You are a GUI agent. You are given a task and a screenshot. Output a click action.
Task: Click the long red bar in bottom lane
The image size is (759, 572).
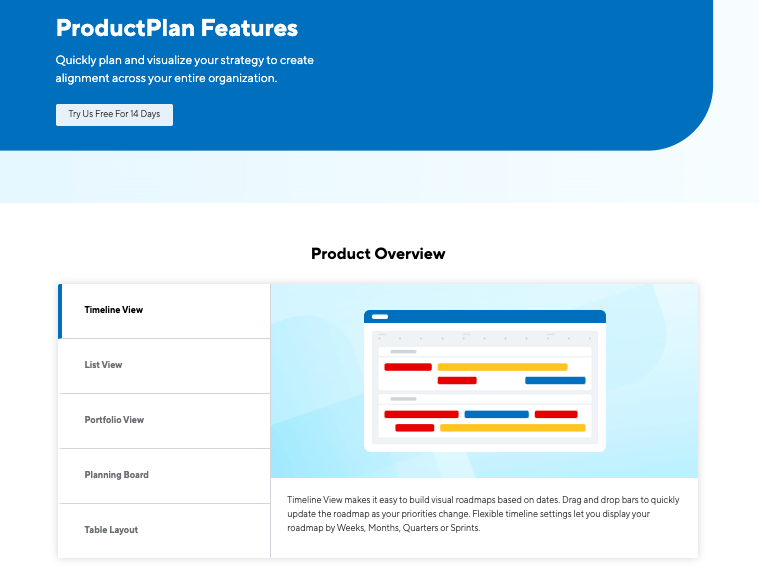pos(421,414)
